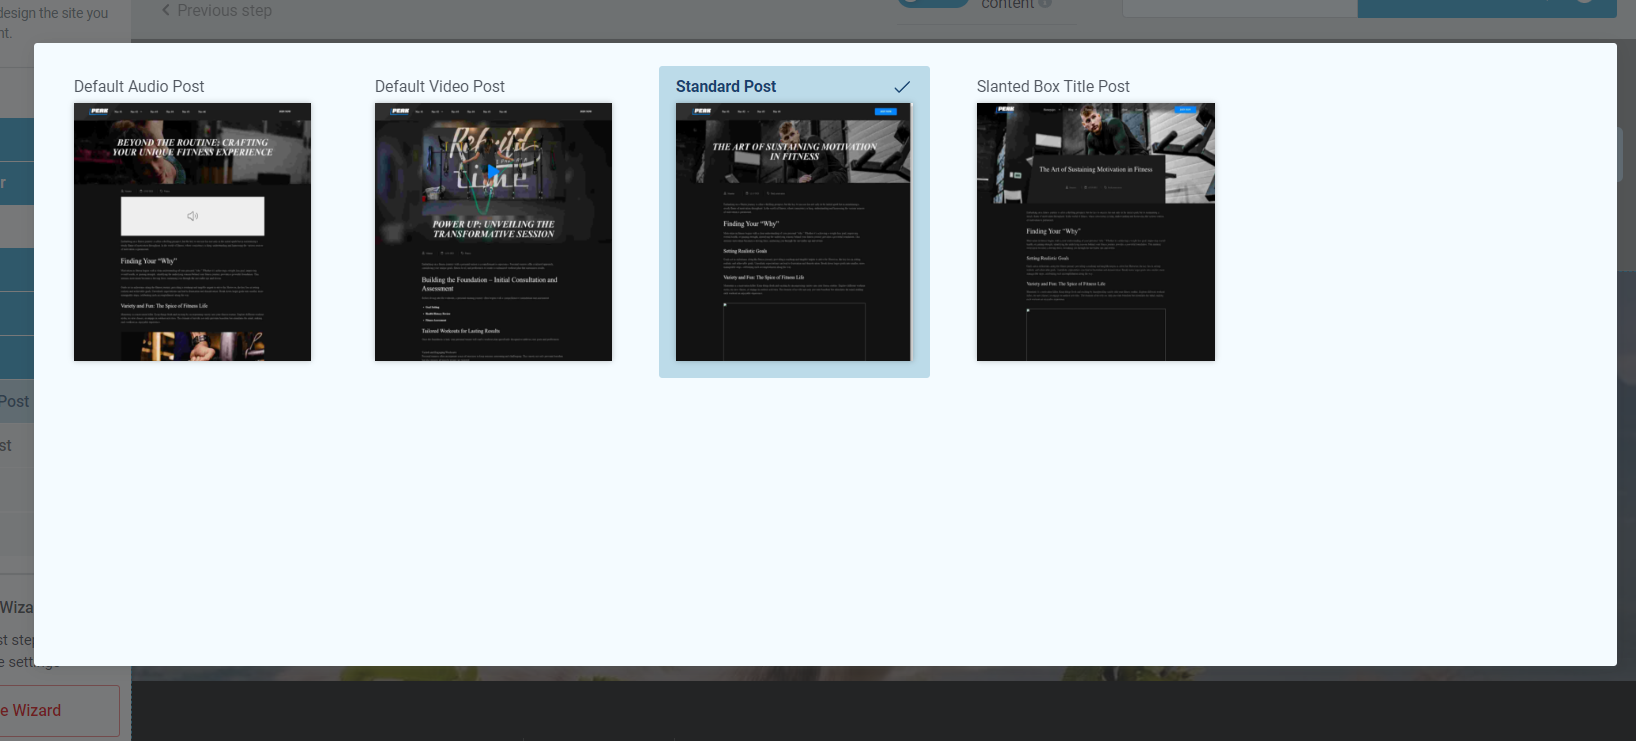Go back via Previous step link
This screenshot has width=1636, height=741.
[x=217, y=10]
